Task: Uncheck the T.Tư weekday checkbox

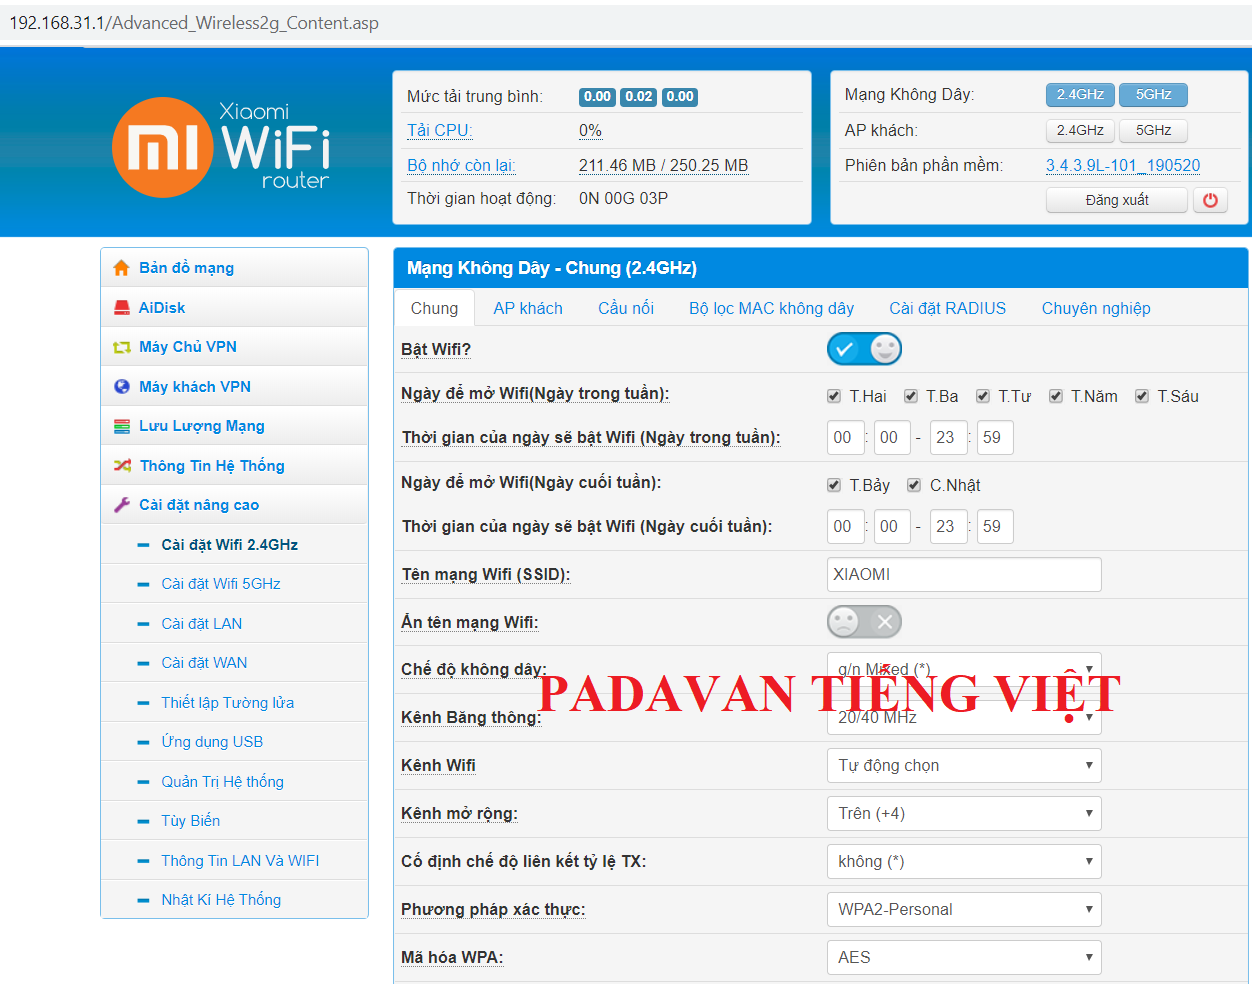Action: click(983, 397)
